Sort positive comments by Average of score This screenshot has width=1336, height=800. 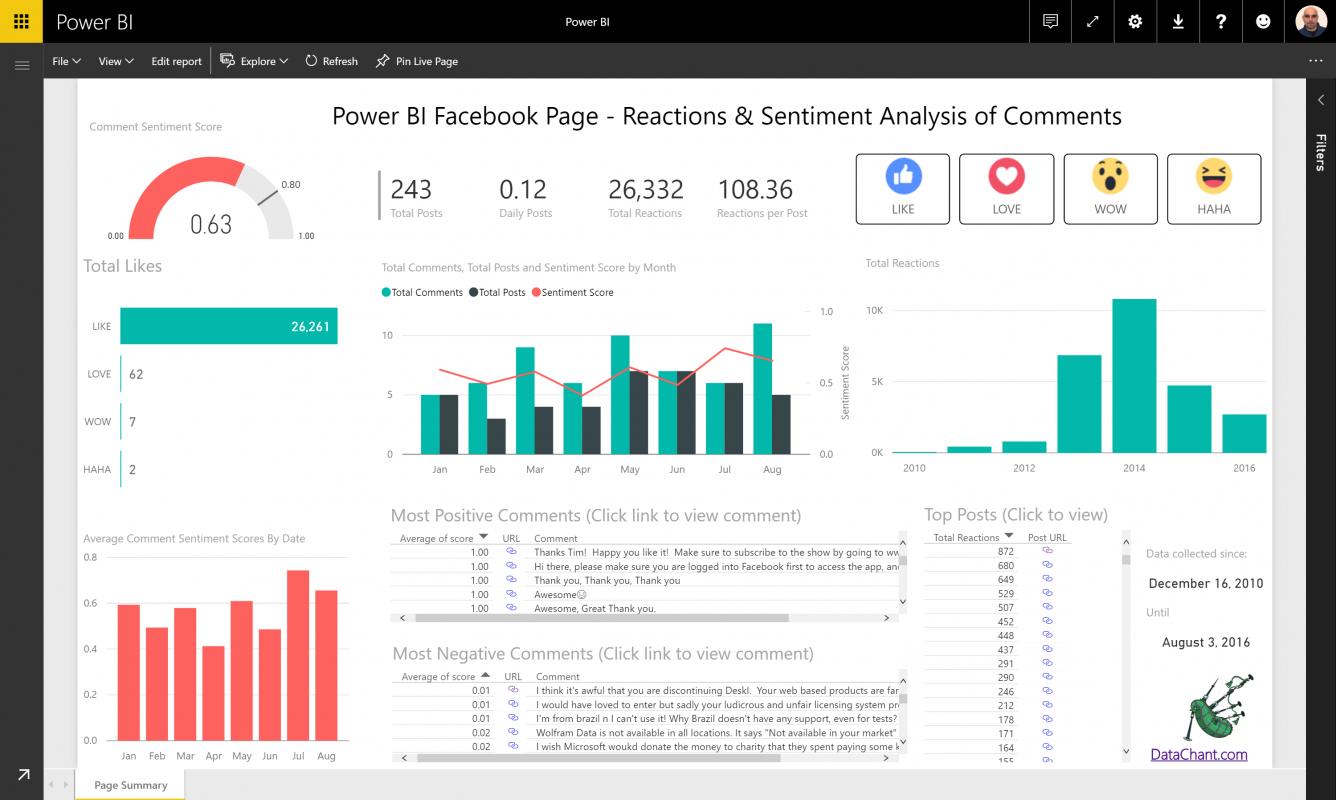(443, 538)
